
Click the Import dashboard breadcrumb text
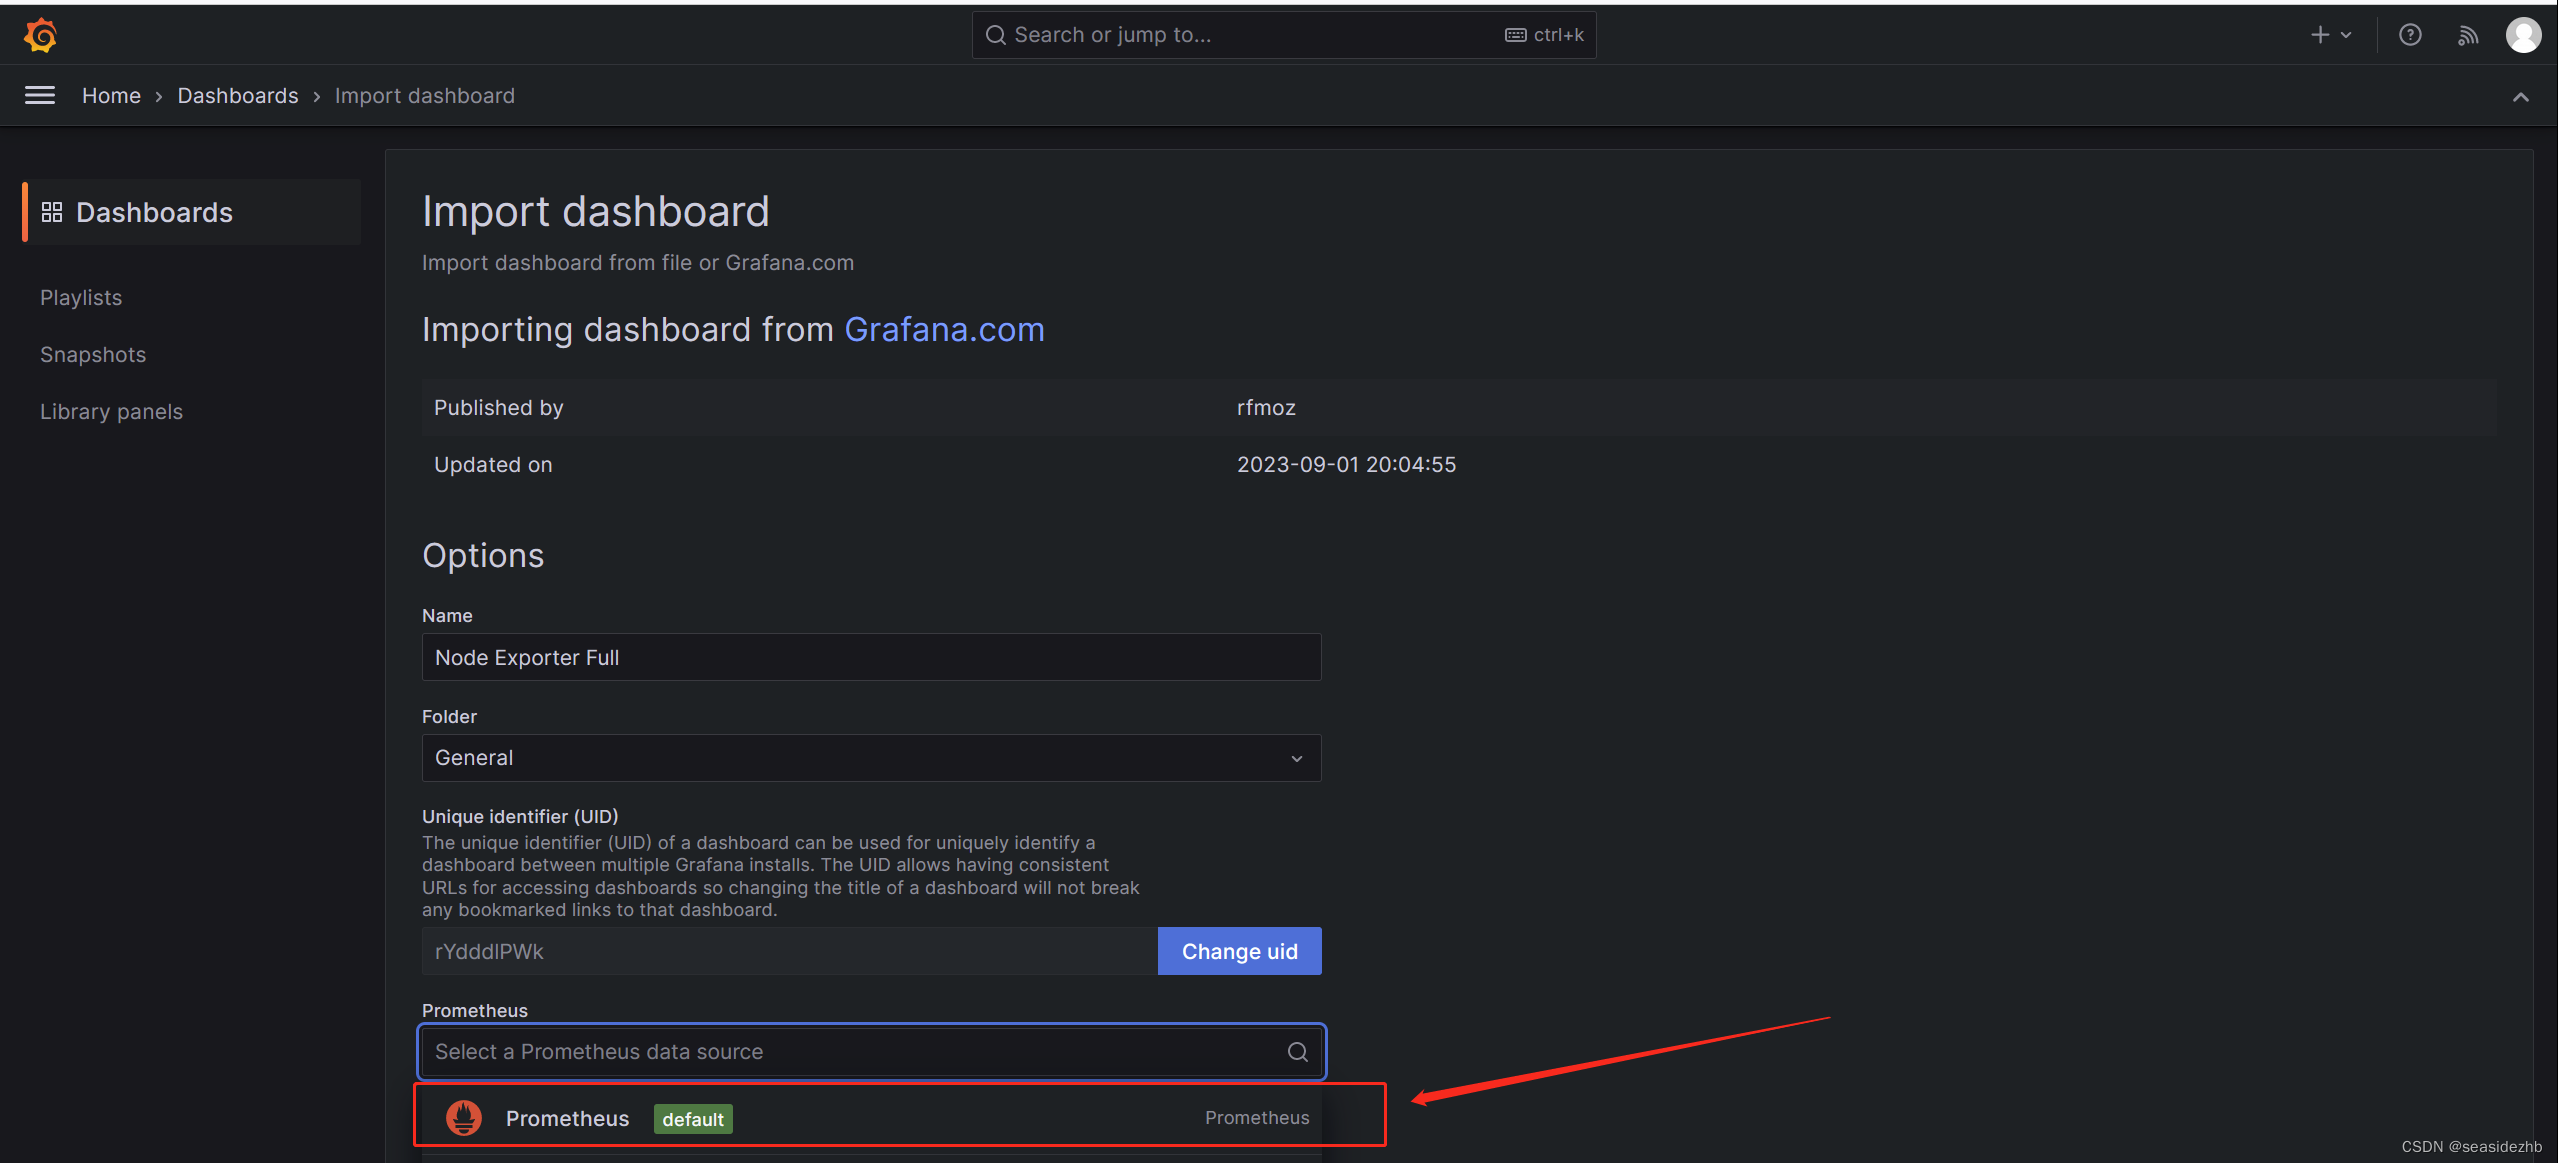pos(424,95)
